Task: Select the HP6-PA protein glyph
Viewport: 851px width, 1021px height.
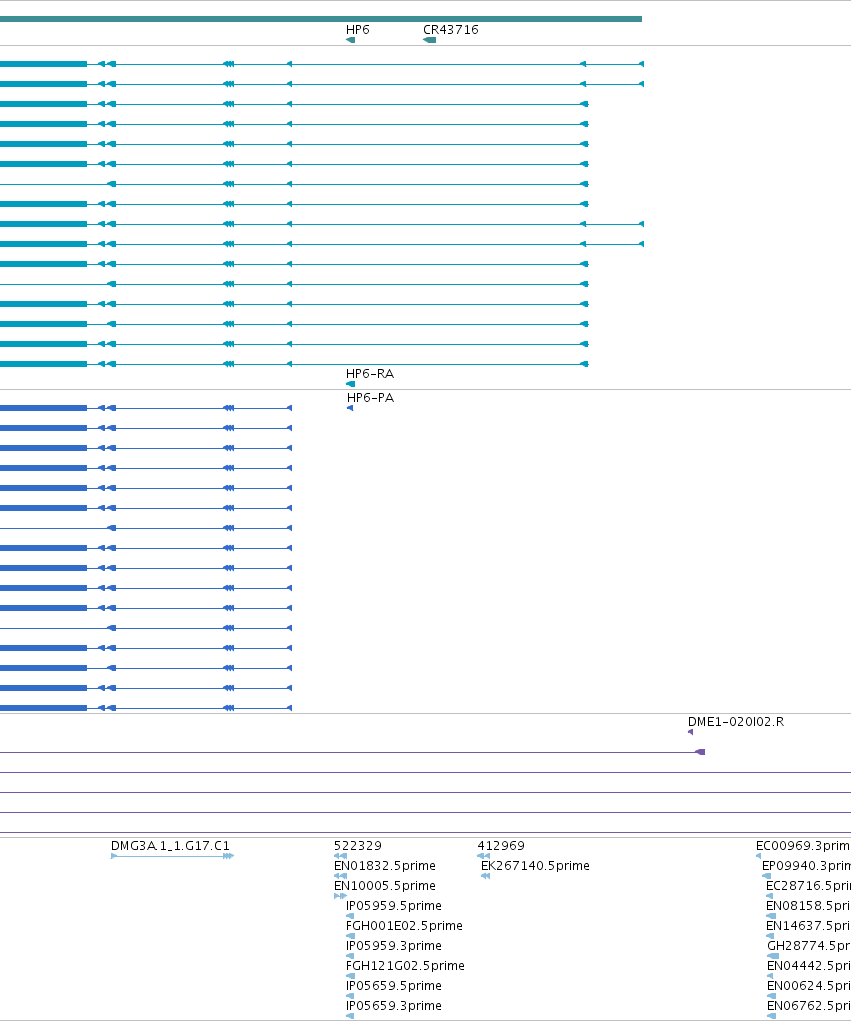Action: 350,408
